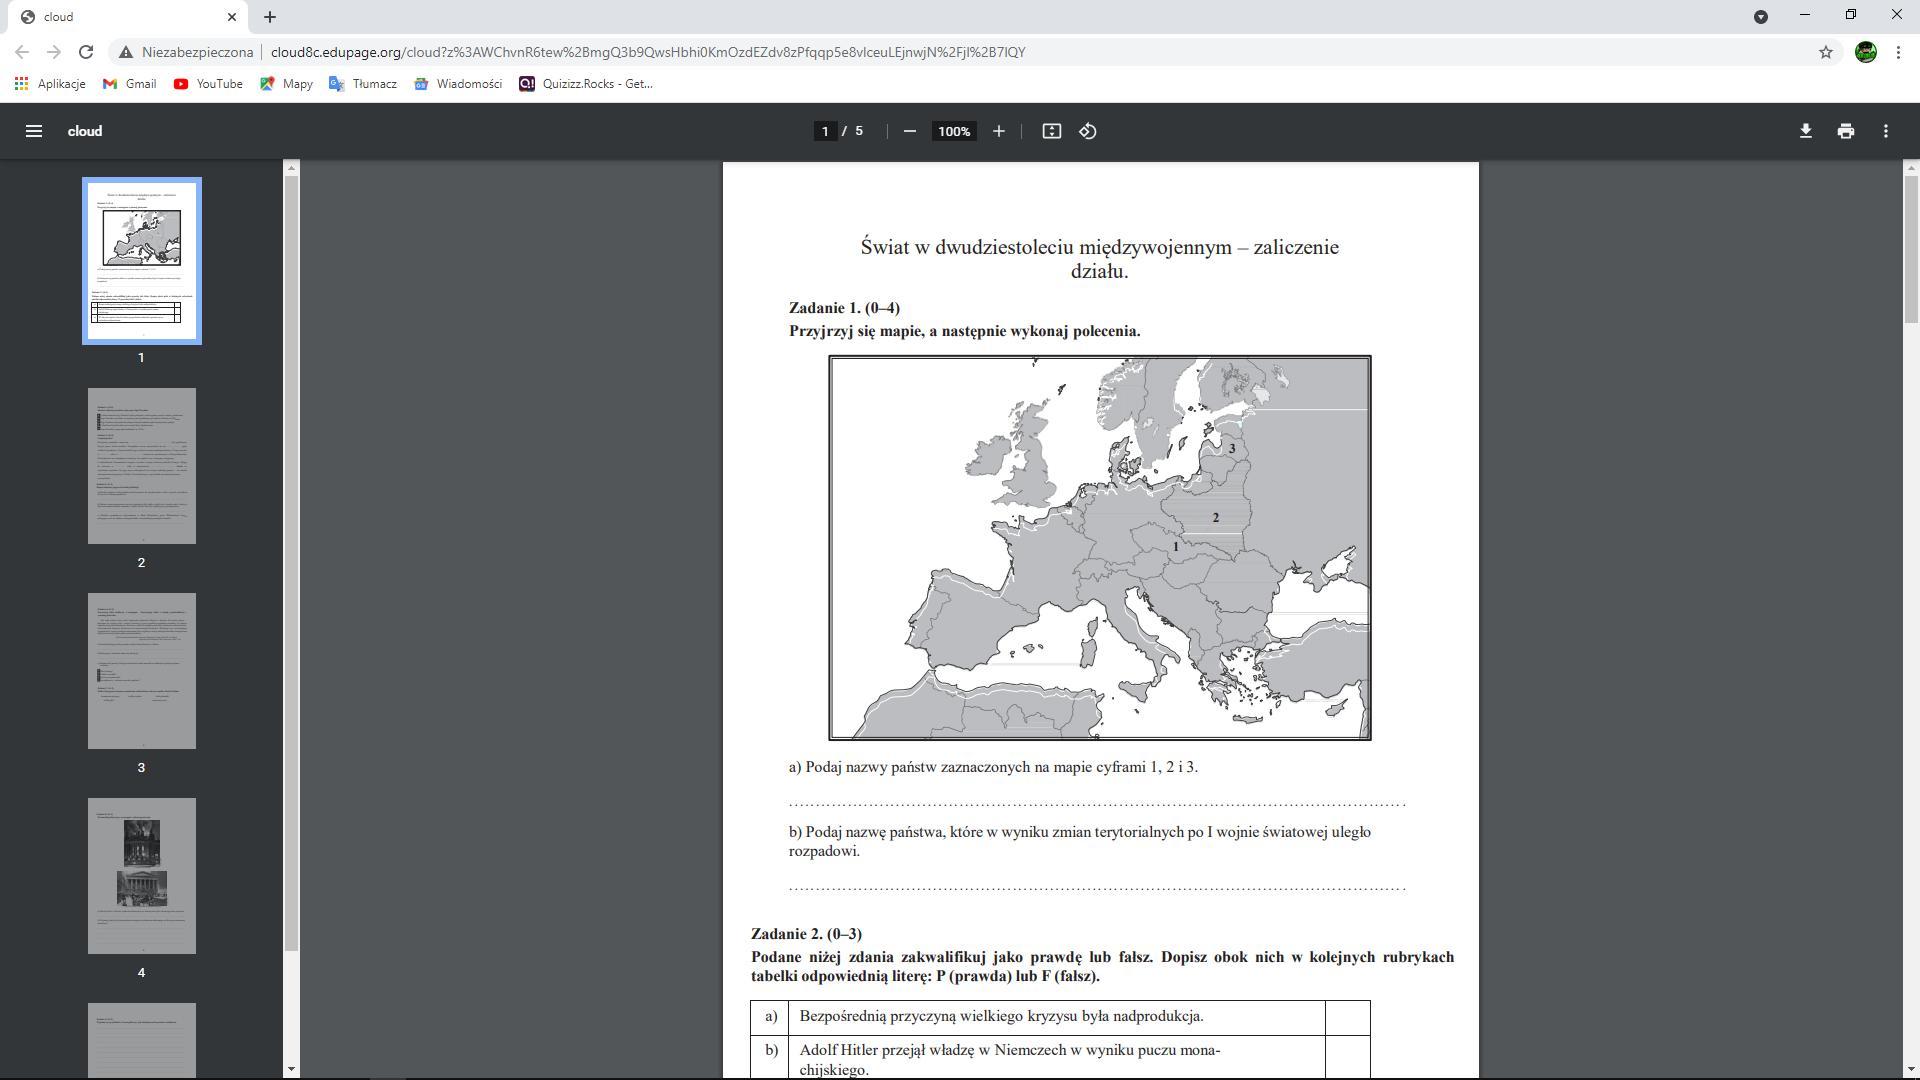
Task: Open the Chrome three-dot menu
Action: click(x=1898, y=52)
